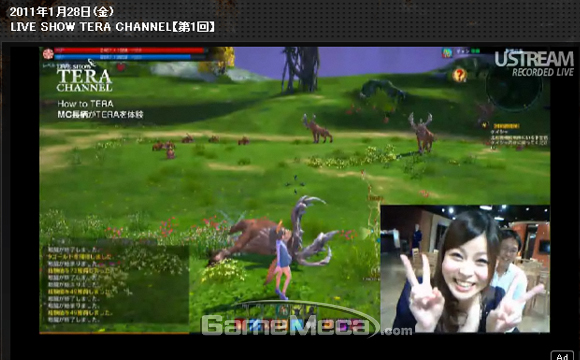The width and height of the screenshot is (580, 360).
Task: Click the LIVE SHOW TERA CHANNEL 第1回 title
Action: [112, 27]
